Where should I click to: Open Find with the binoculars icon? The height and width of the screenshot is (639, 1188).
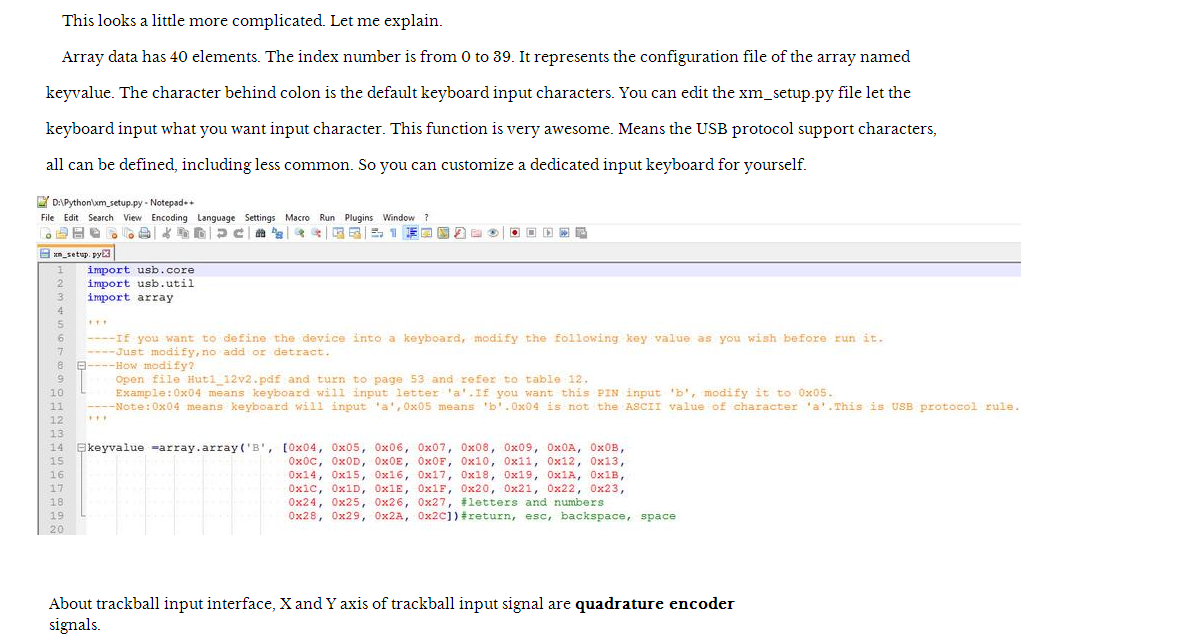(x=262, y=233)
